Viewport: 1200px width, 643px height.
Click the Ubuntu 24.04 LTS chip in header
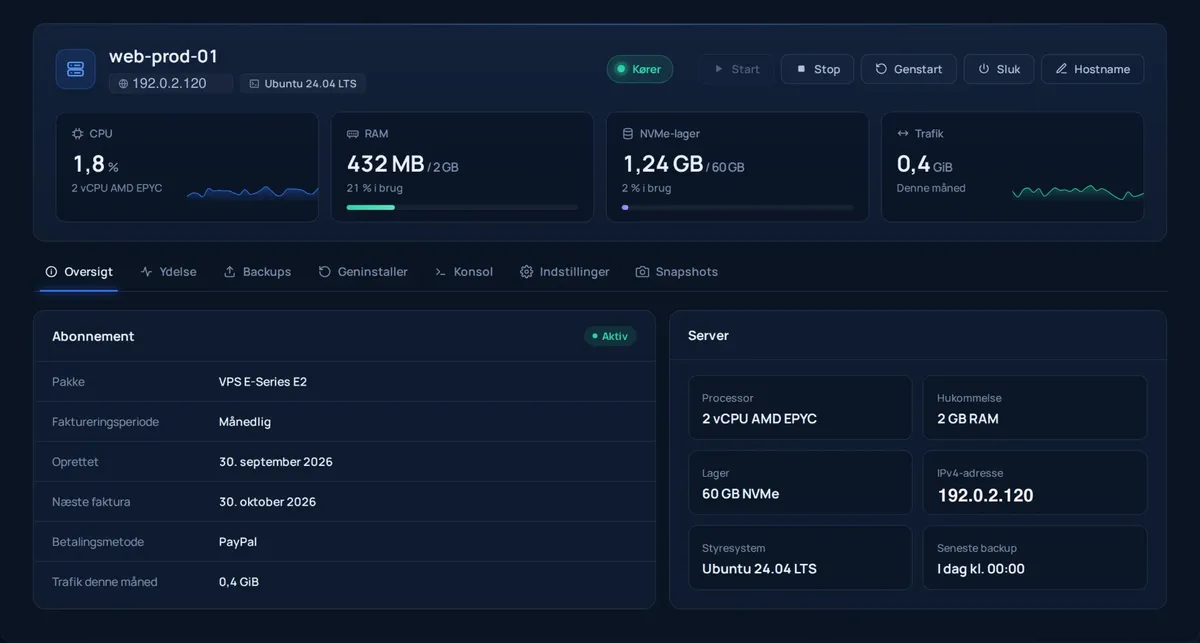[x=303, y=84]
